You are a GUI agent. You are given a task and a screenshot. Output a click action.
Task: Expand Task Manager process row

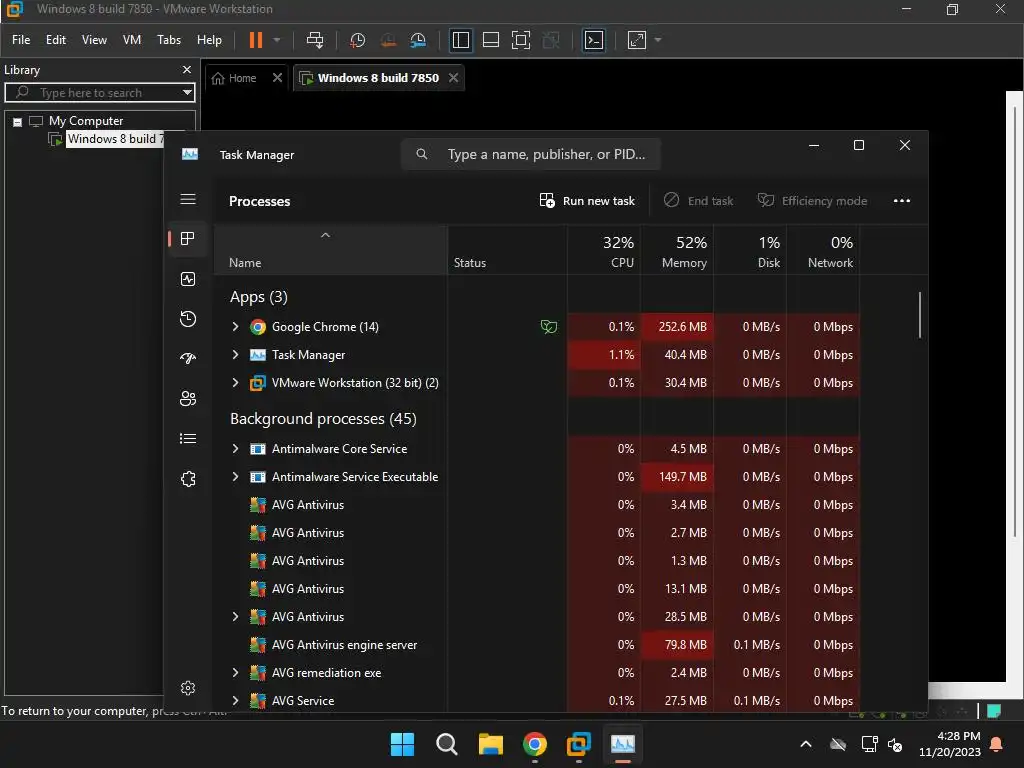[x=236, y=355]
